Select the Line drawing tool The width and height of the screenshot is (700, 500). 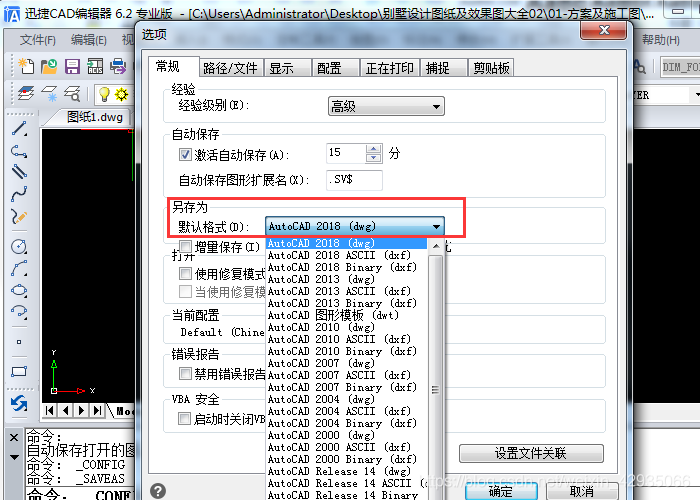(x=19, y=129)
